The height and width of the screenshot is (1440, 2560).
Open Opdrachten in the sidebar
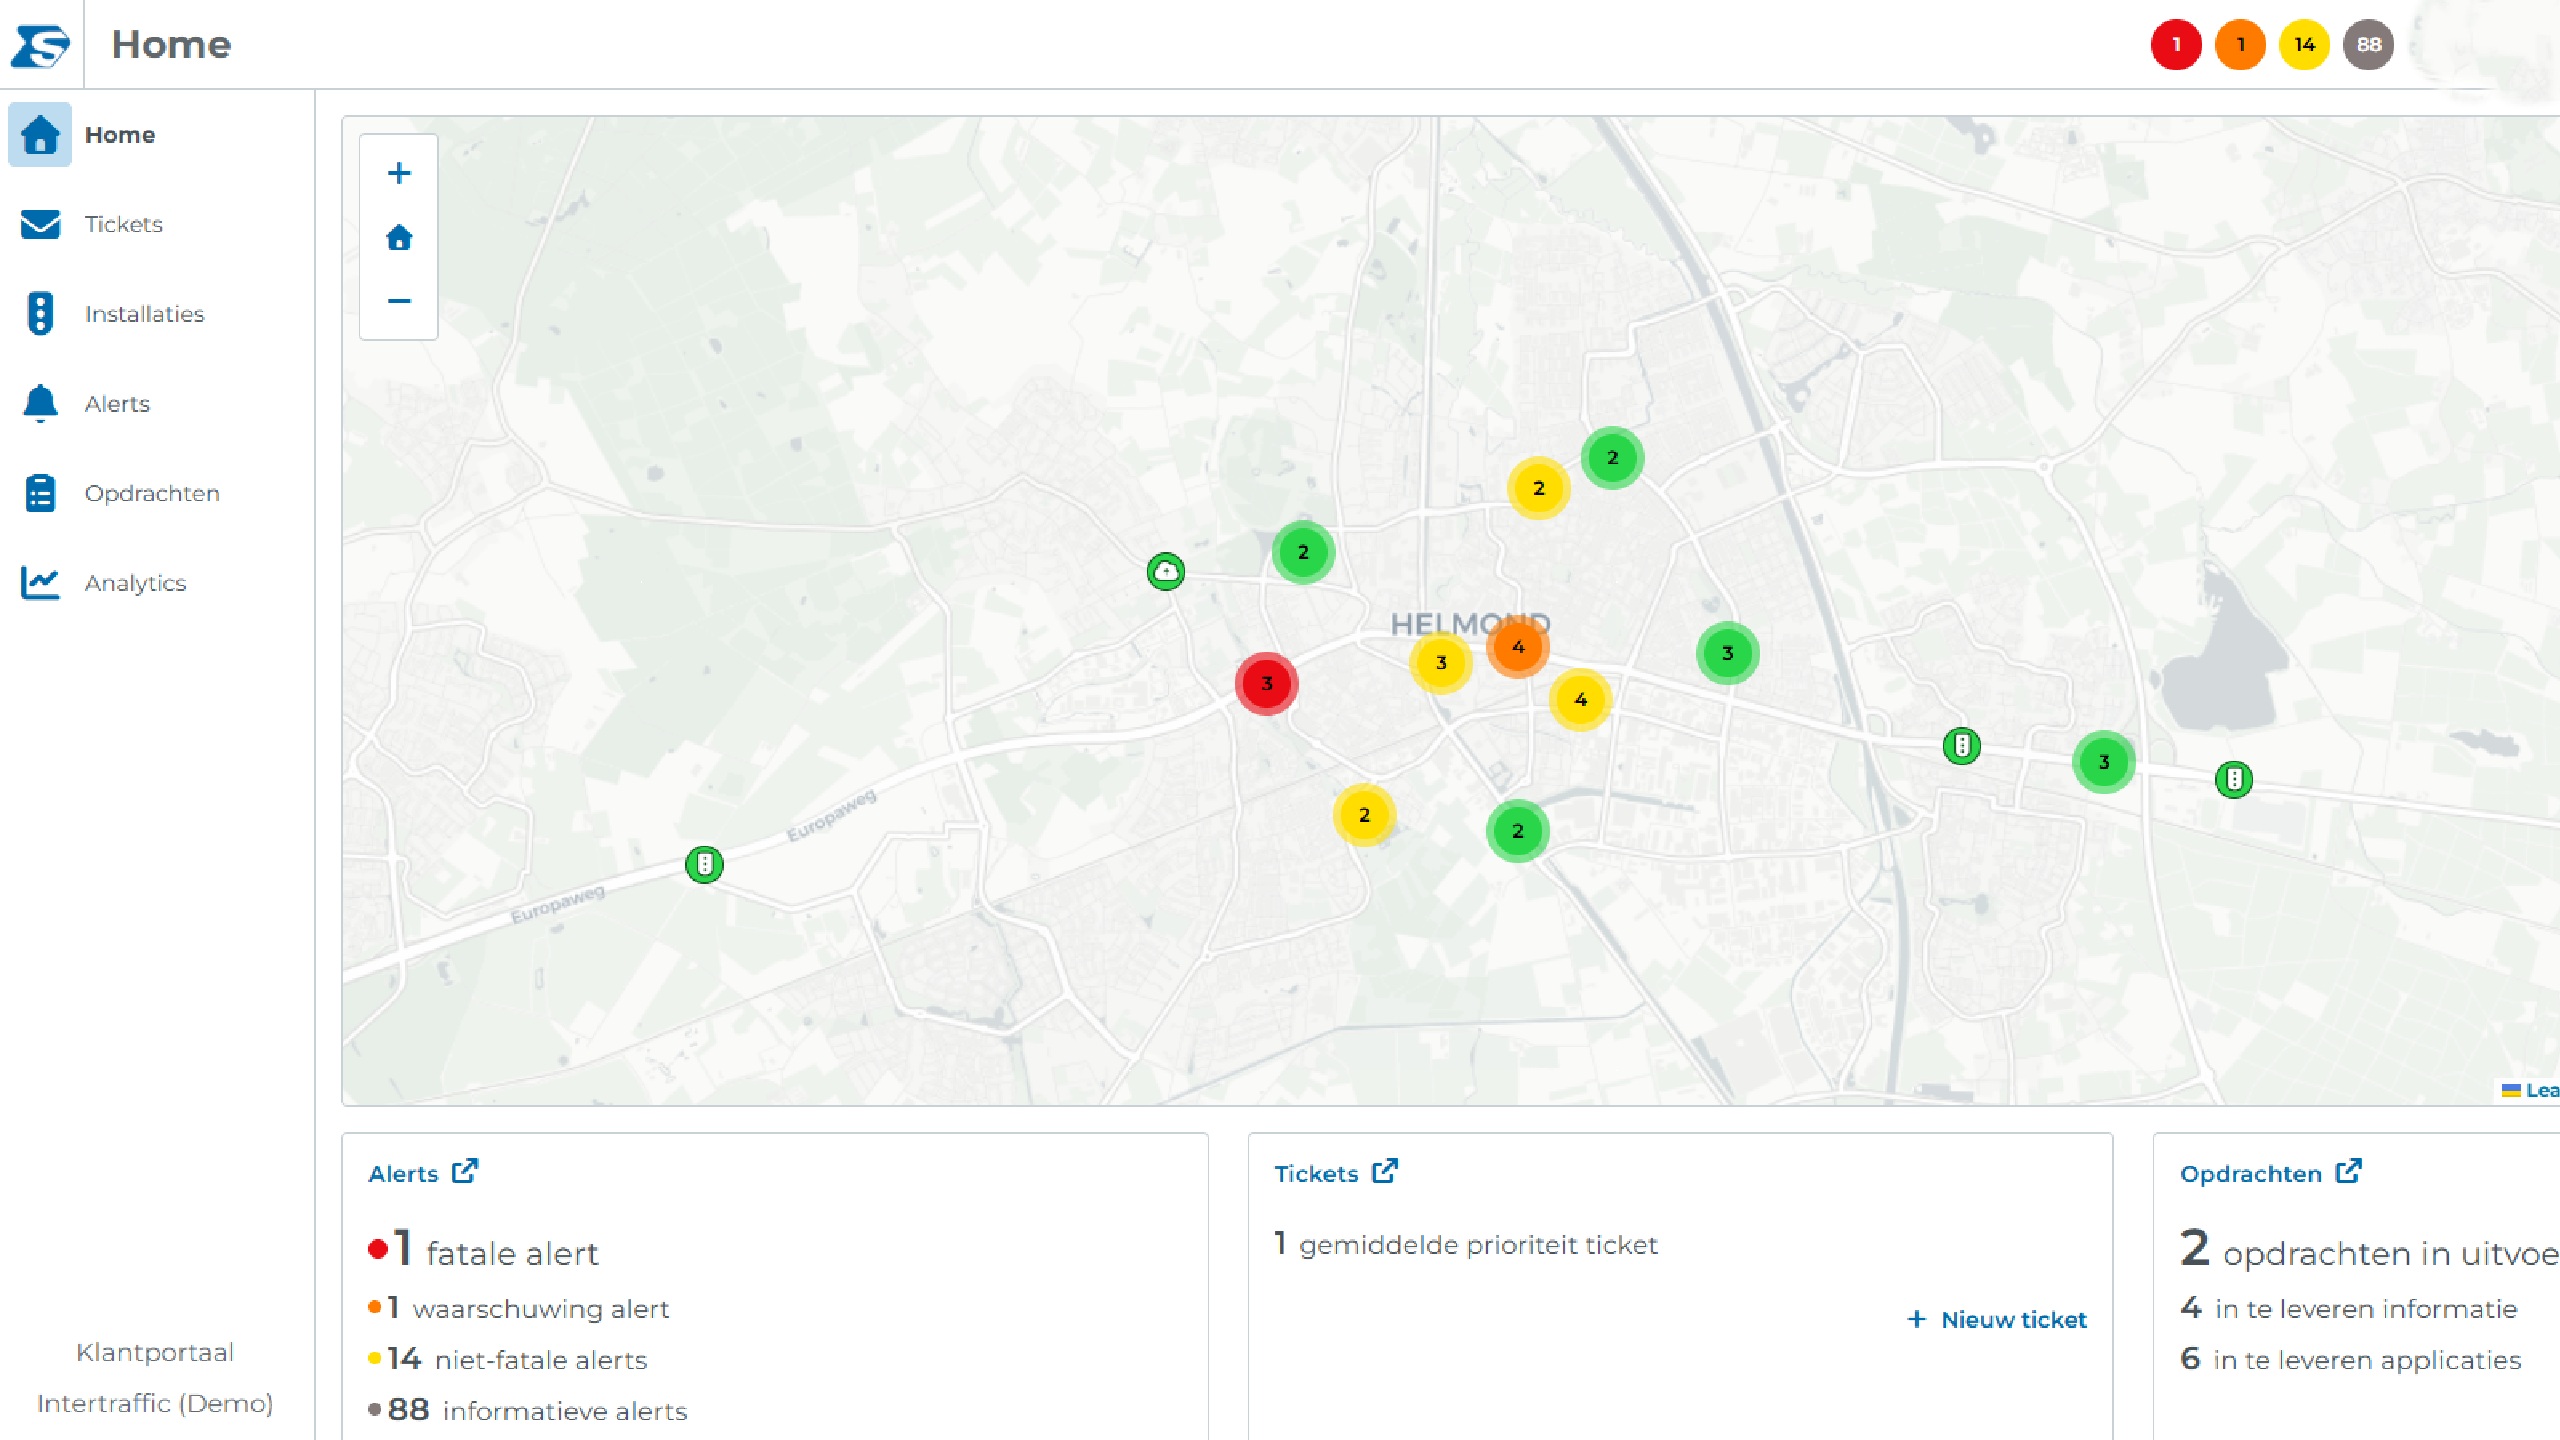(157, 493)
